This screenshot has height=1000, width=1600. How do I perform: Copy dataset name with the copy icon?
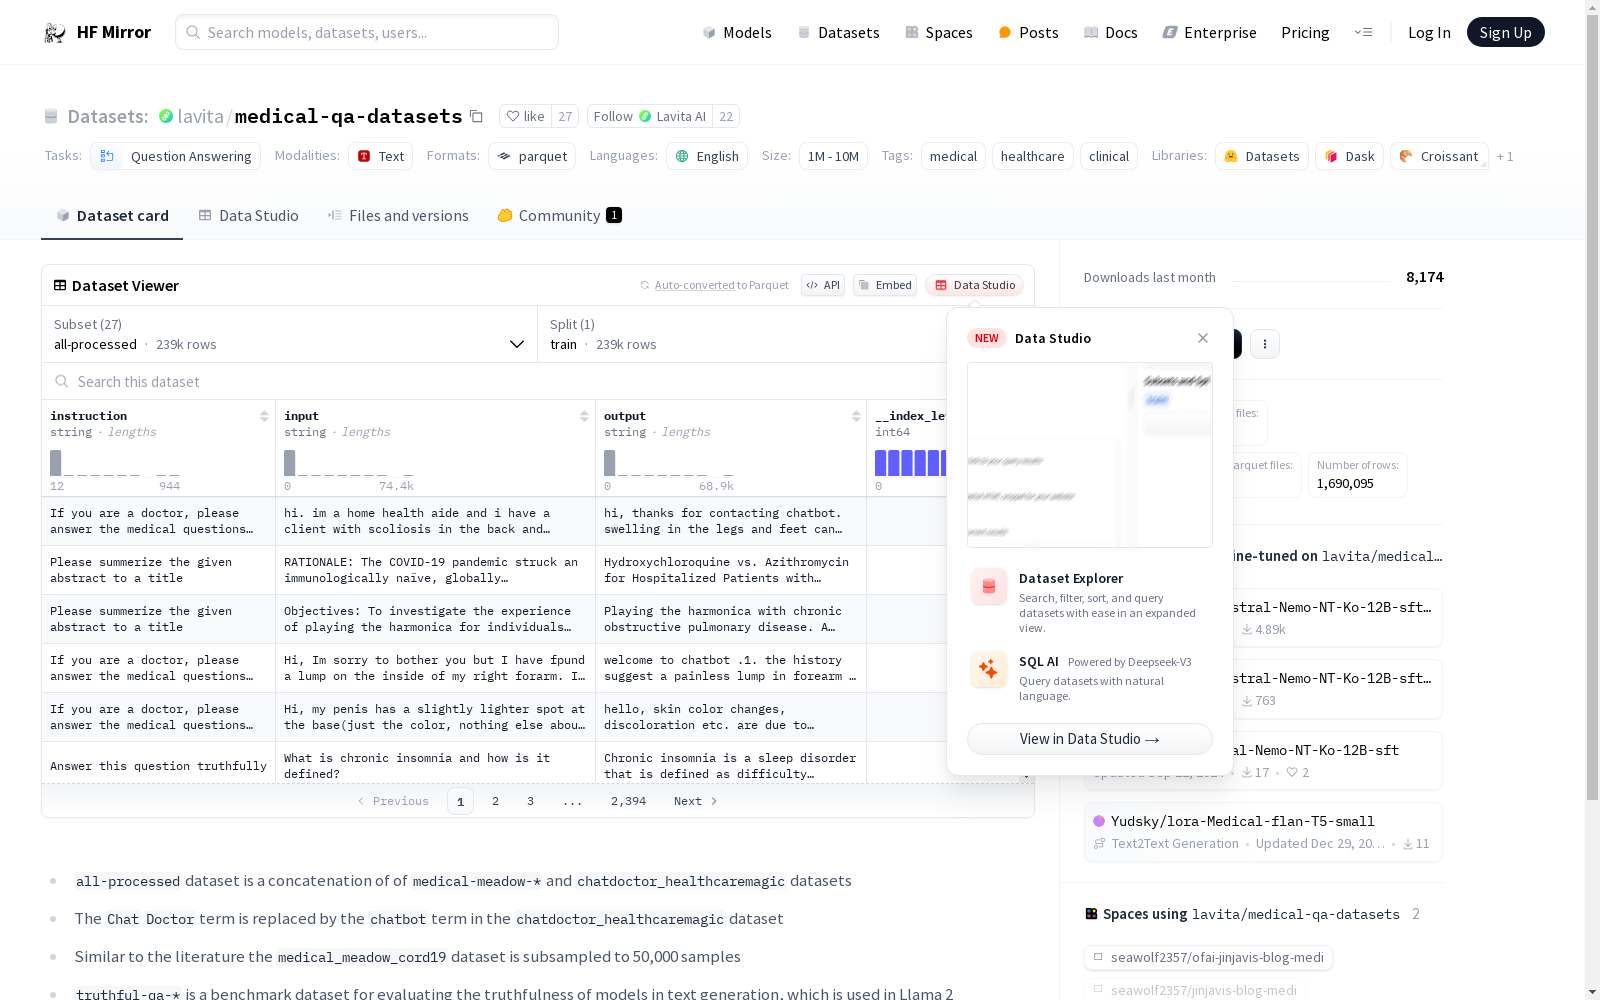tap(477, 117)
